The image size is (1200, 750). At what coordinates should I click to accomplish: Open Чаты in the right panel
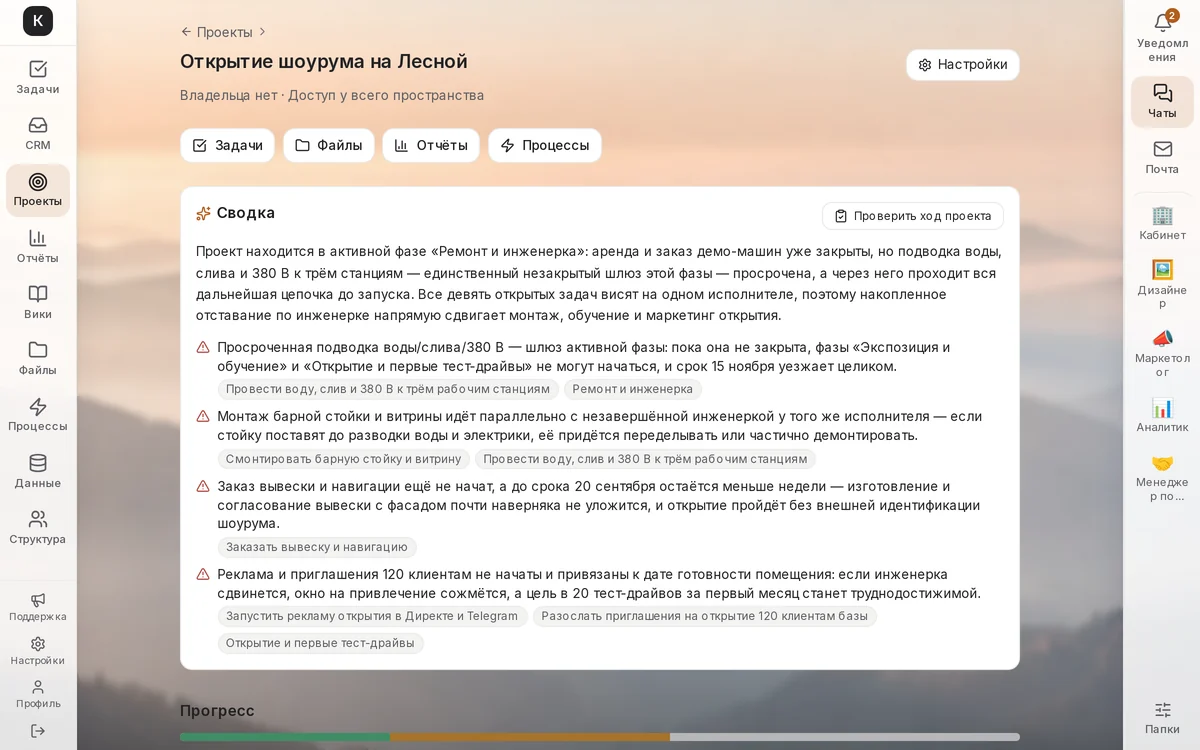[x=1162, y=102]
